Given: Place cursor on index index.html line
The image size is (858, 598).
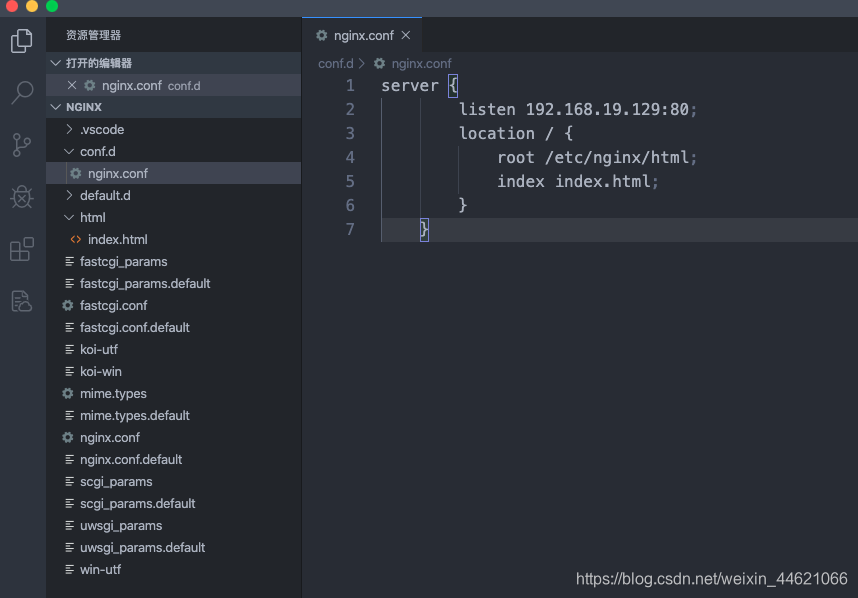Looking at the screenshot, I should [x=578, y=182].
